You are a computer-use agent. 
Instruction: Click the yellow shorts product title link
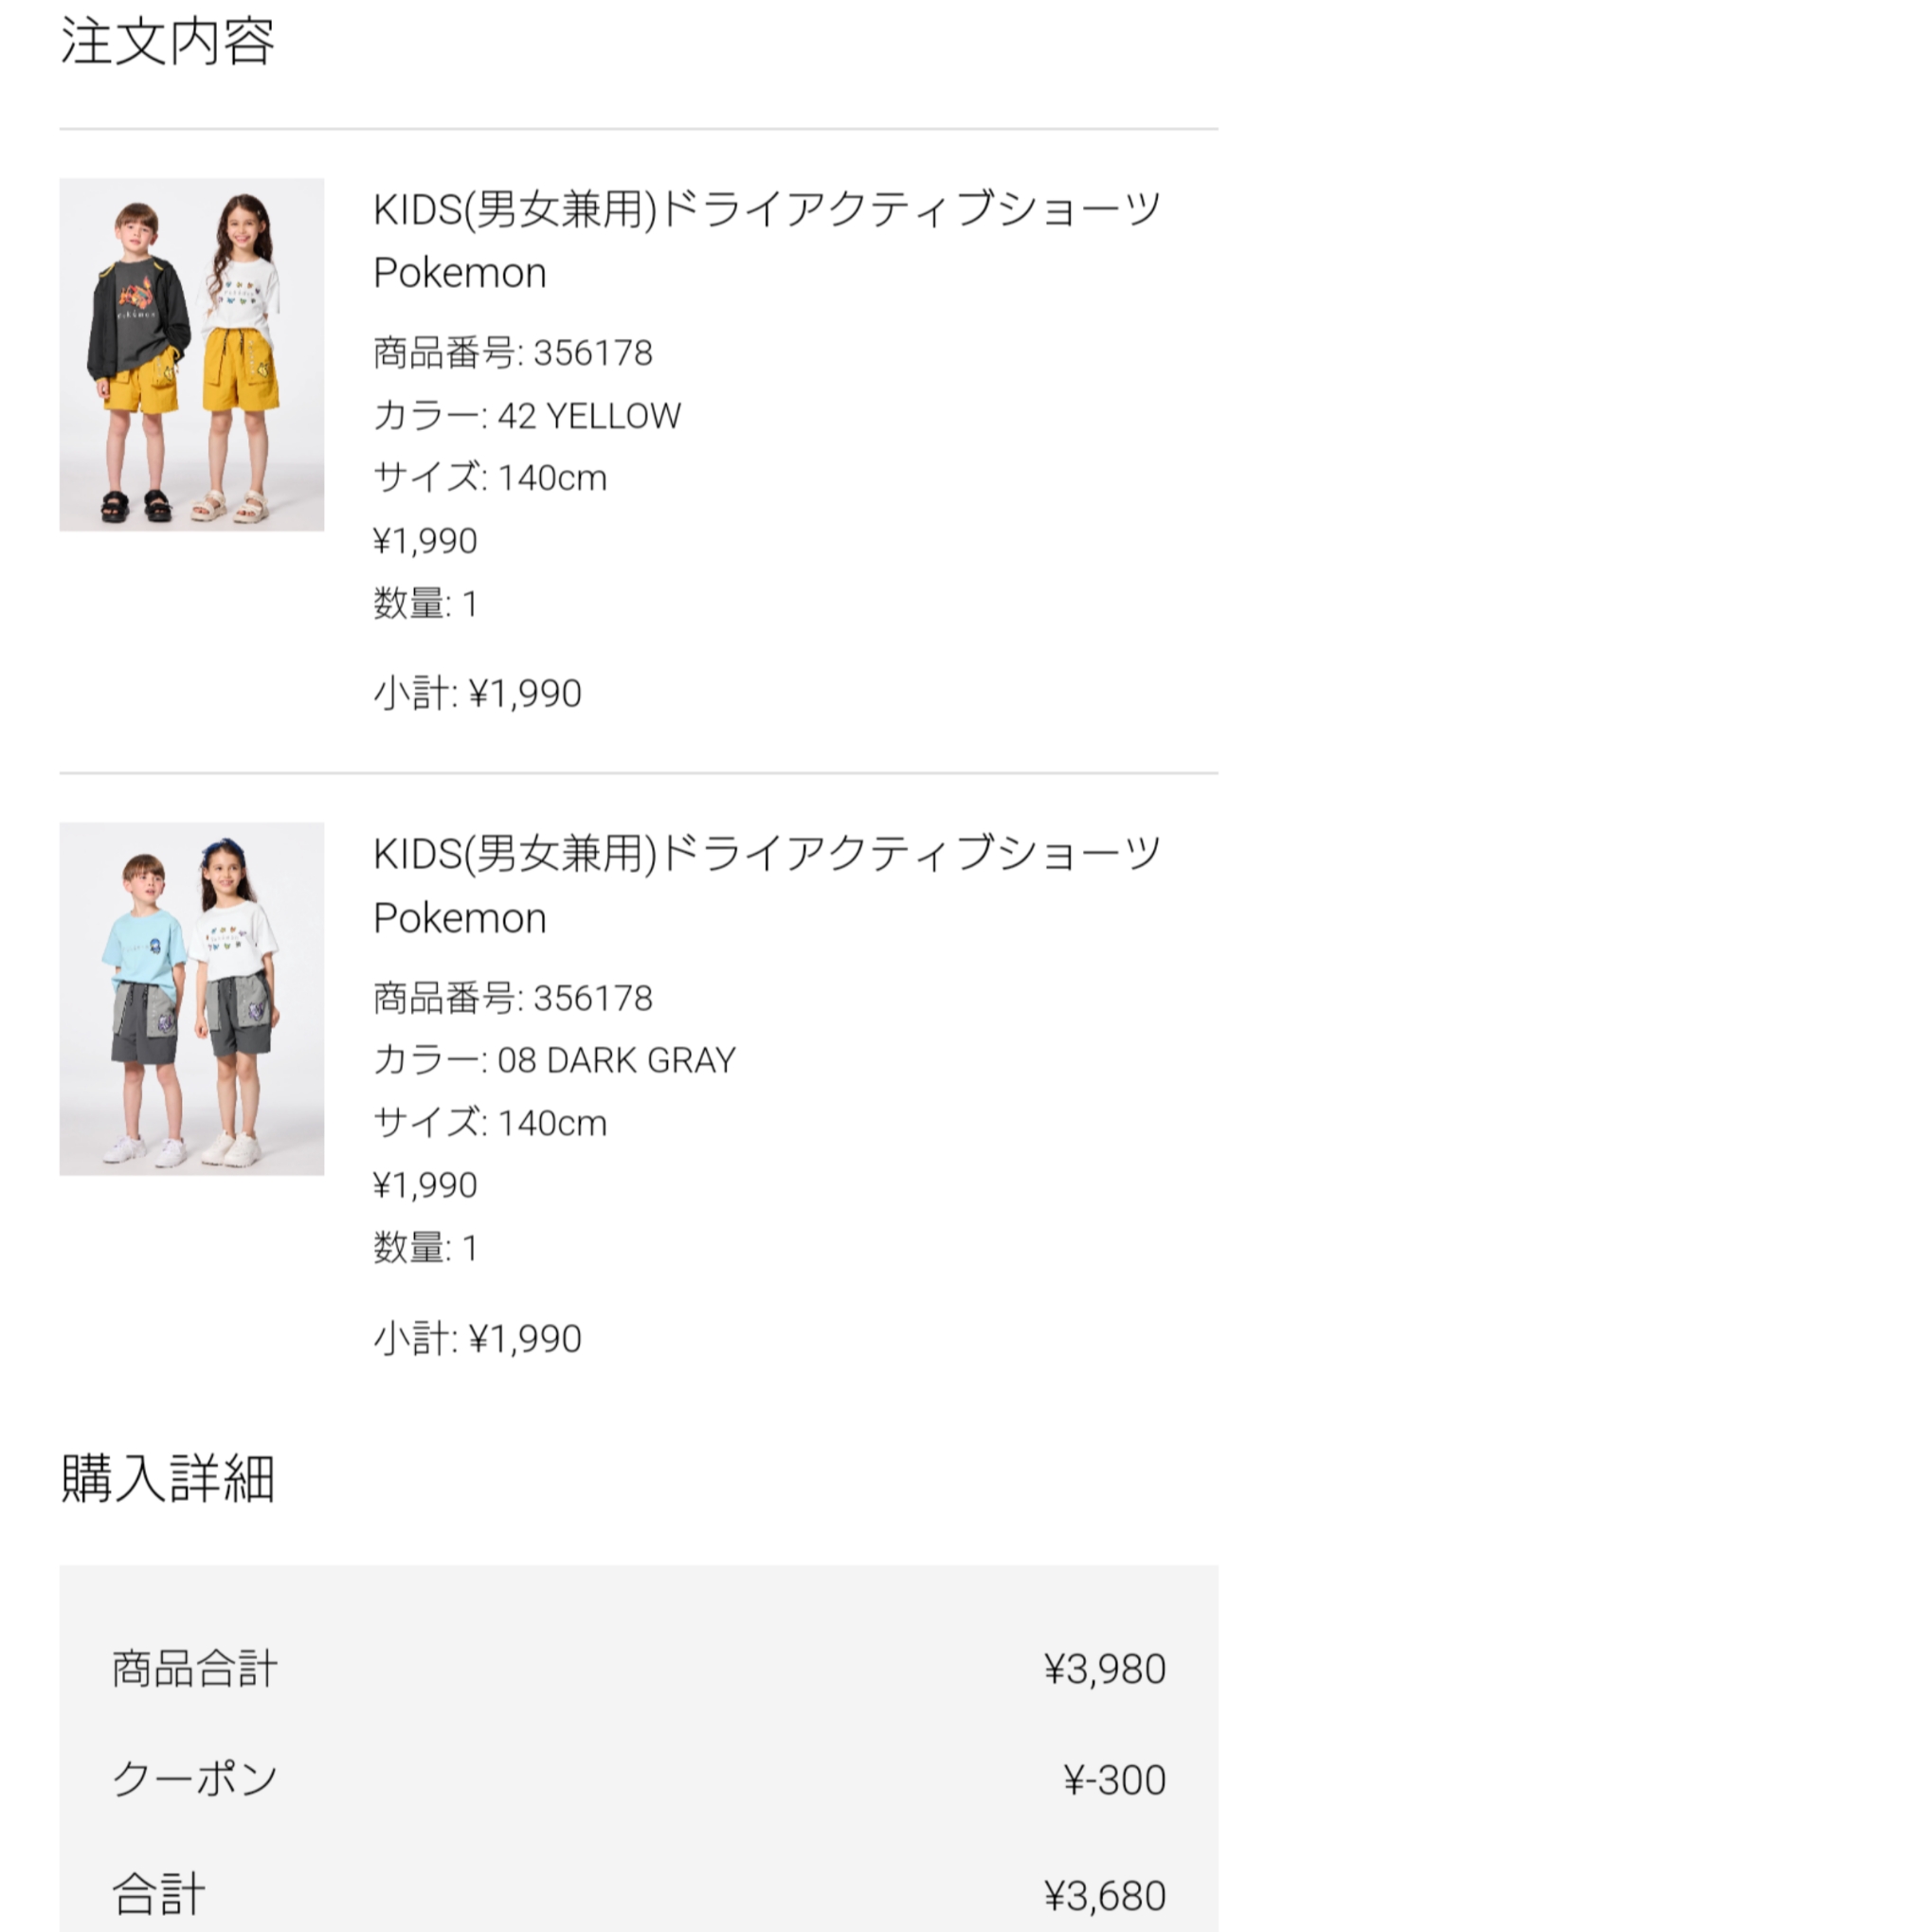pyautogui.click(x=766, y=240)
